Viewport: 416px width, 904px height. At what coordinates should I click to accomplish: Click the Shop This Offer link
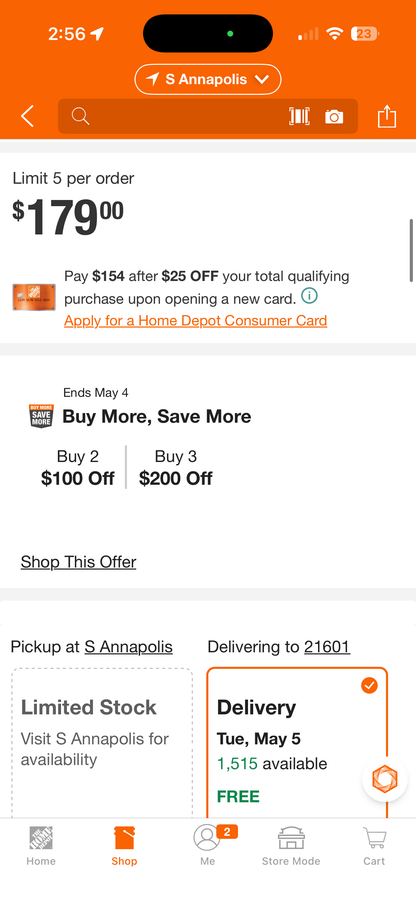click(x=78, y=562)
